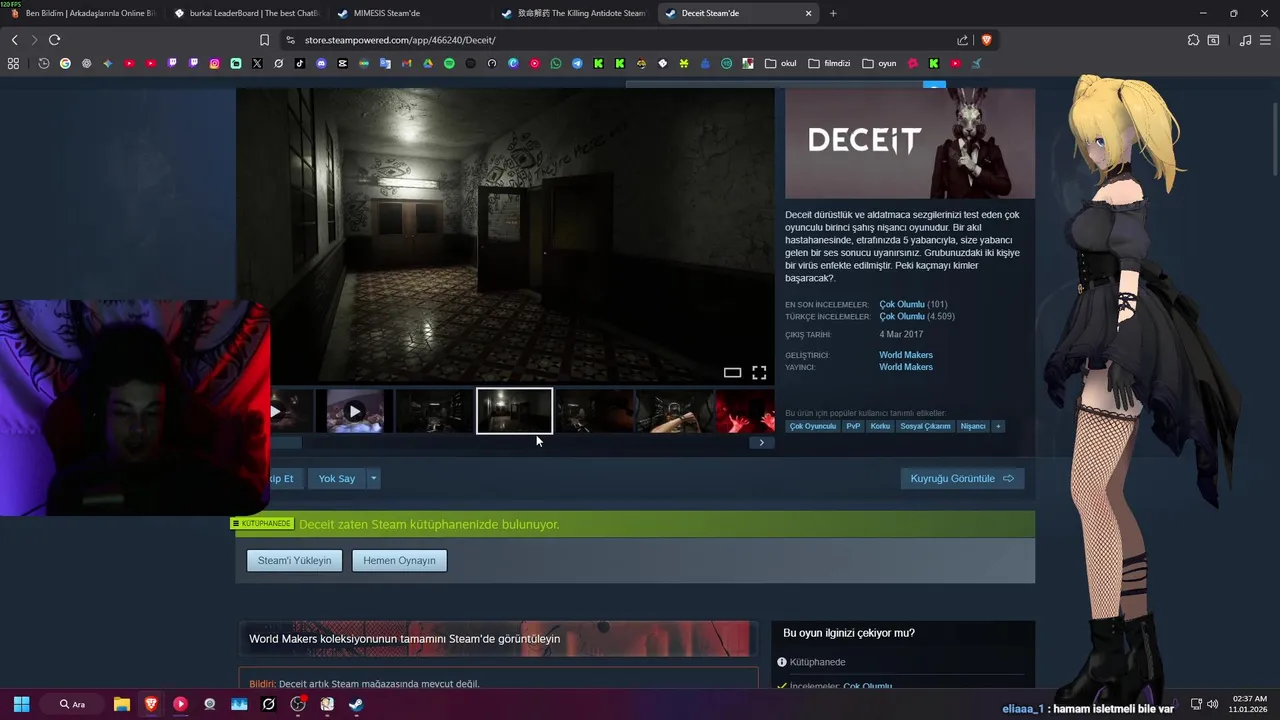Open the Brave Shields lion icon

pyautogui.click(x=986, y=40)
